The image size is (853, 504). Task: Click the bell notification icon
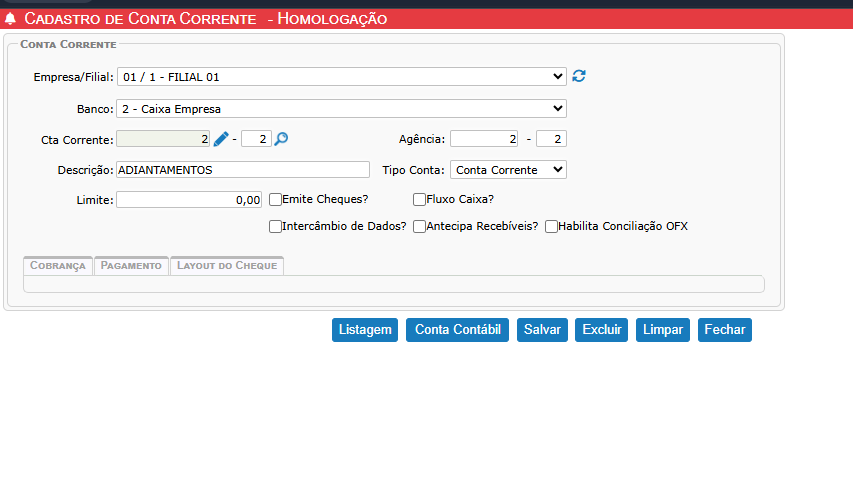click(11, 19)
